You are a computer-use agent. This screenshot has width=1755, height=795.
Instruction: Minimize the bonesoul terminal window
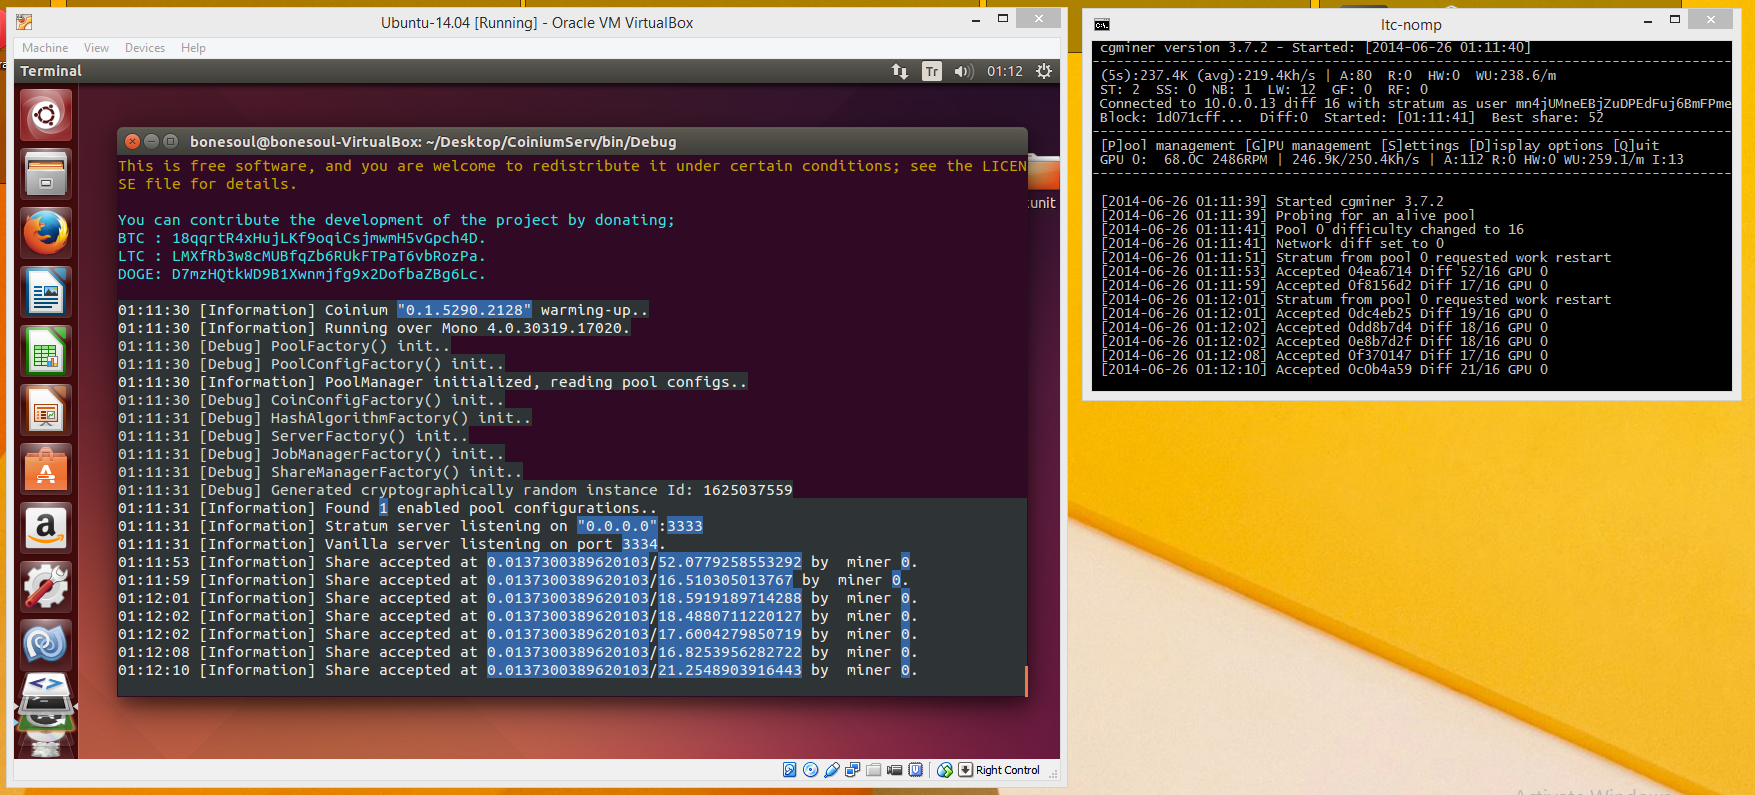pyautogui.click(x=151, y=142)
